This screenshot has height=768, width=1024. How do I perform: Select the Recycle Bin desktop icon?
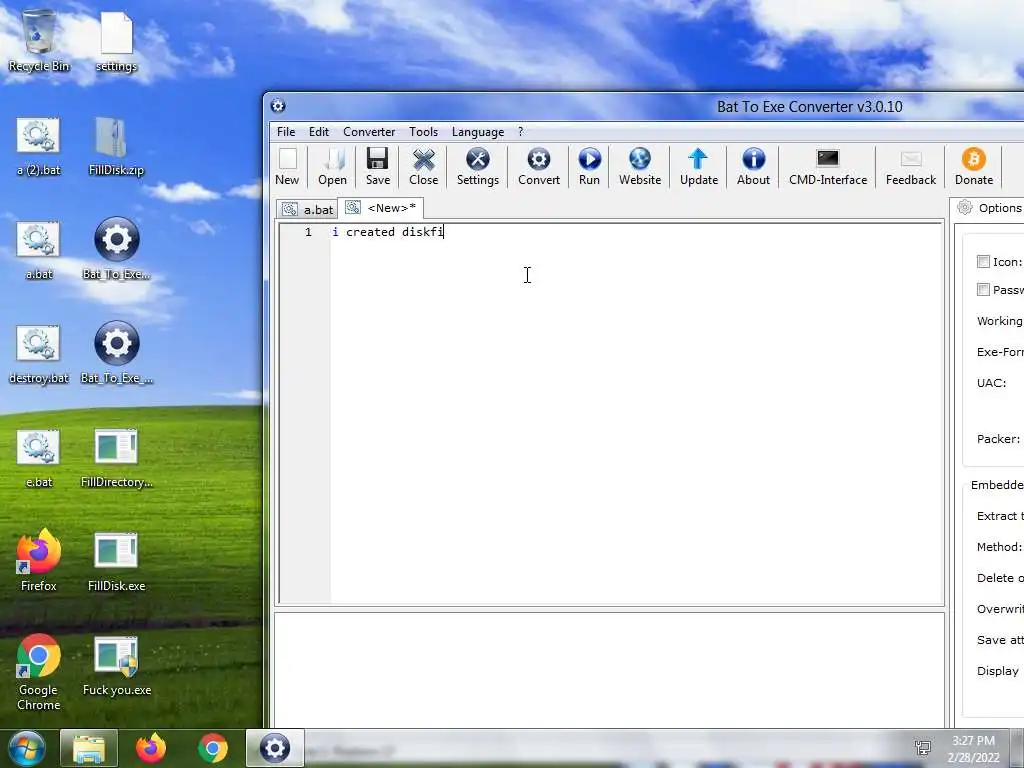[x=39, y=40]
